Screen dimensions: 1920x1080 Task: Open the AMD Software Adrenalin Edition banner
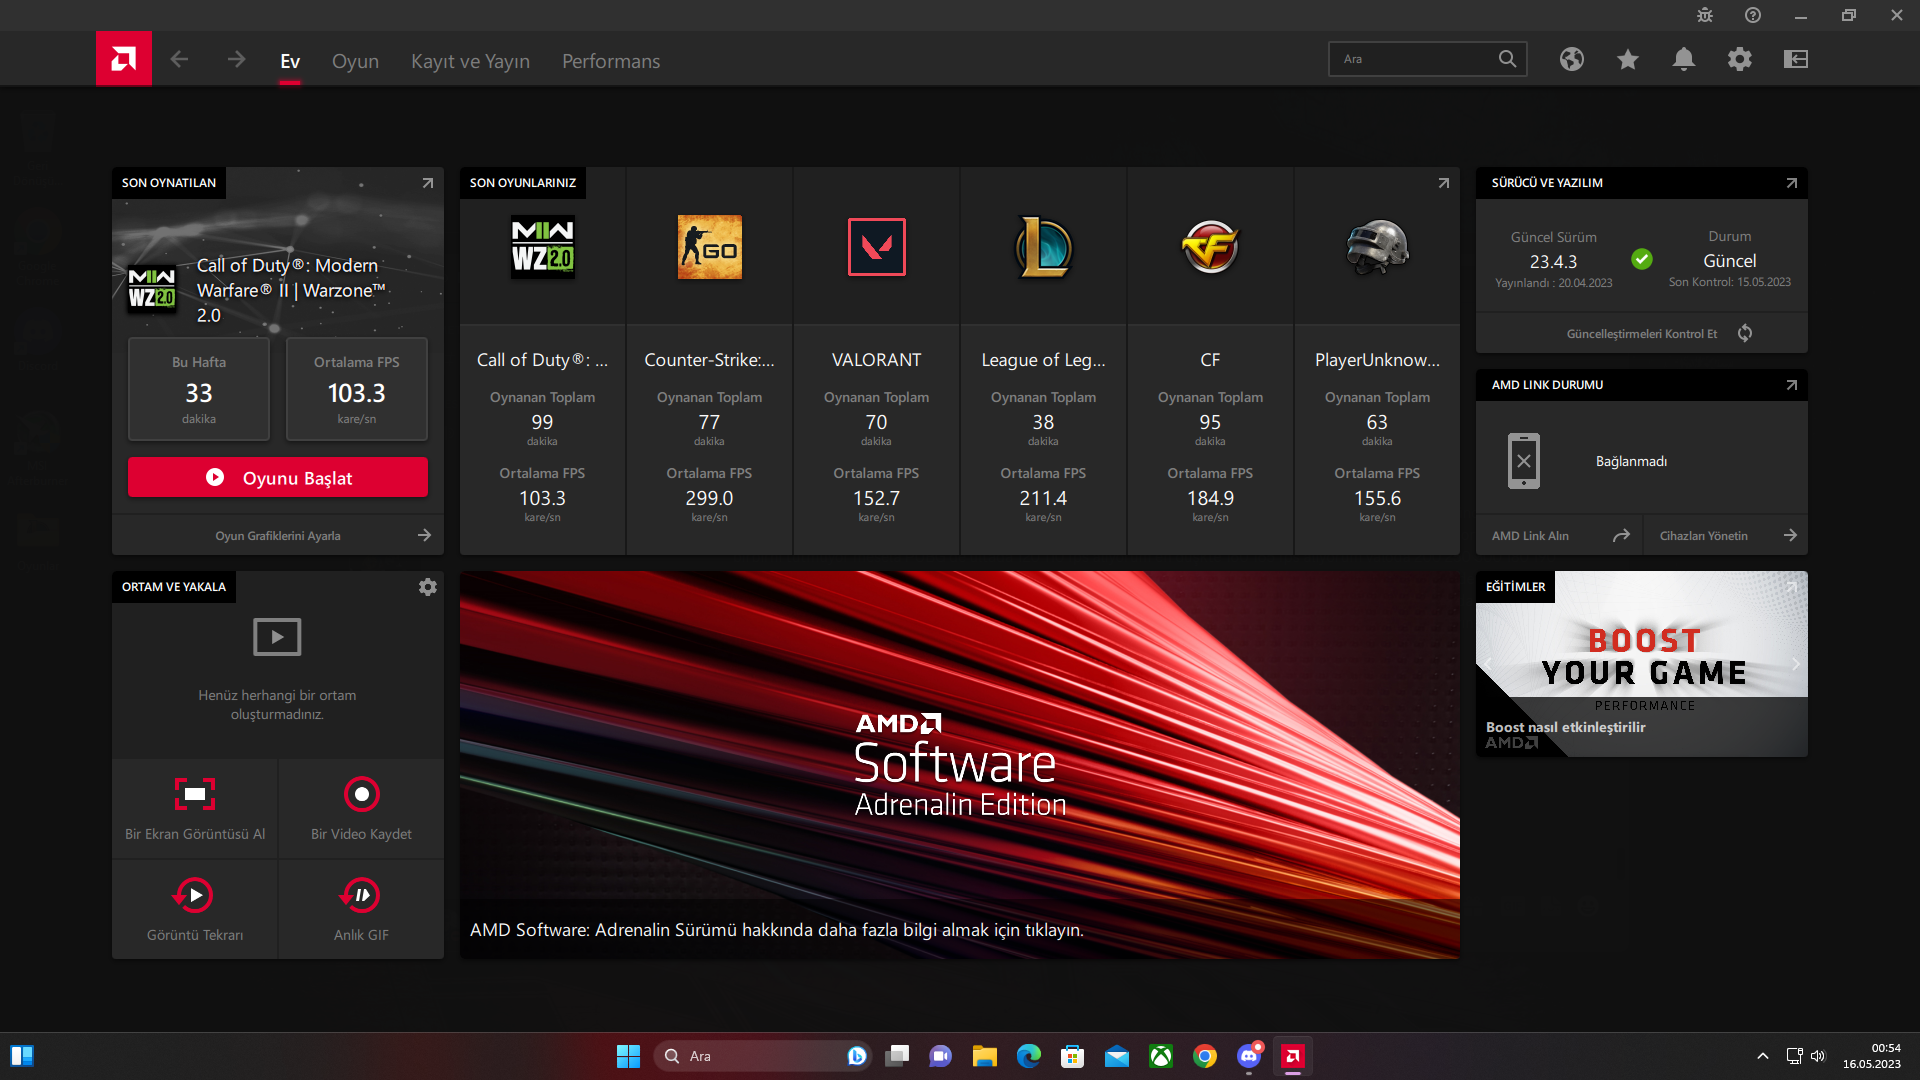coord(960,765)
